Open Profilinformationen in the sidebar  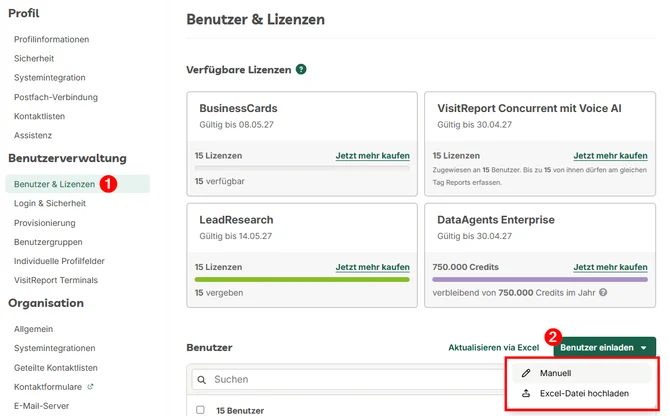pyautogui.click(x=51, y=39)
